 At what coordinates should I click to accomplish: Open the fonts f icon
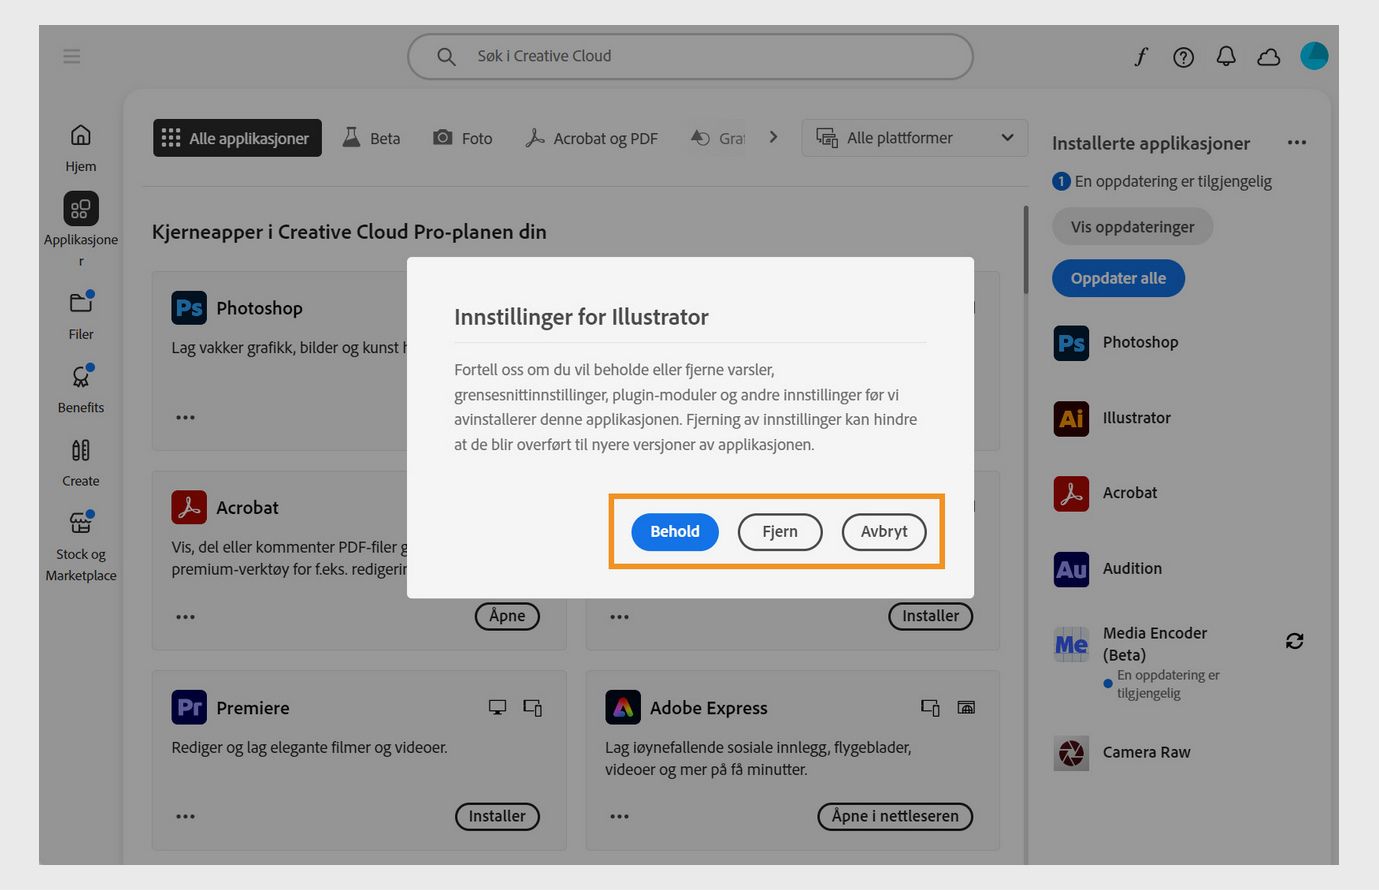(x=1141, y=57)
